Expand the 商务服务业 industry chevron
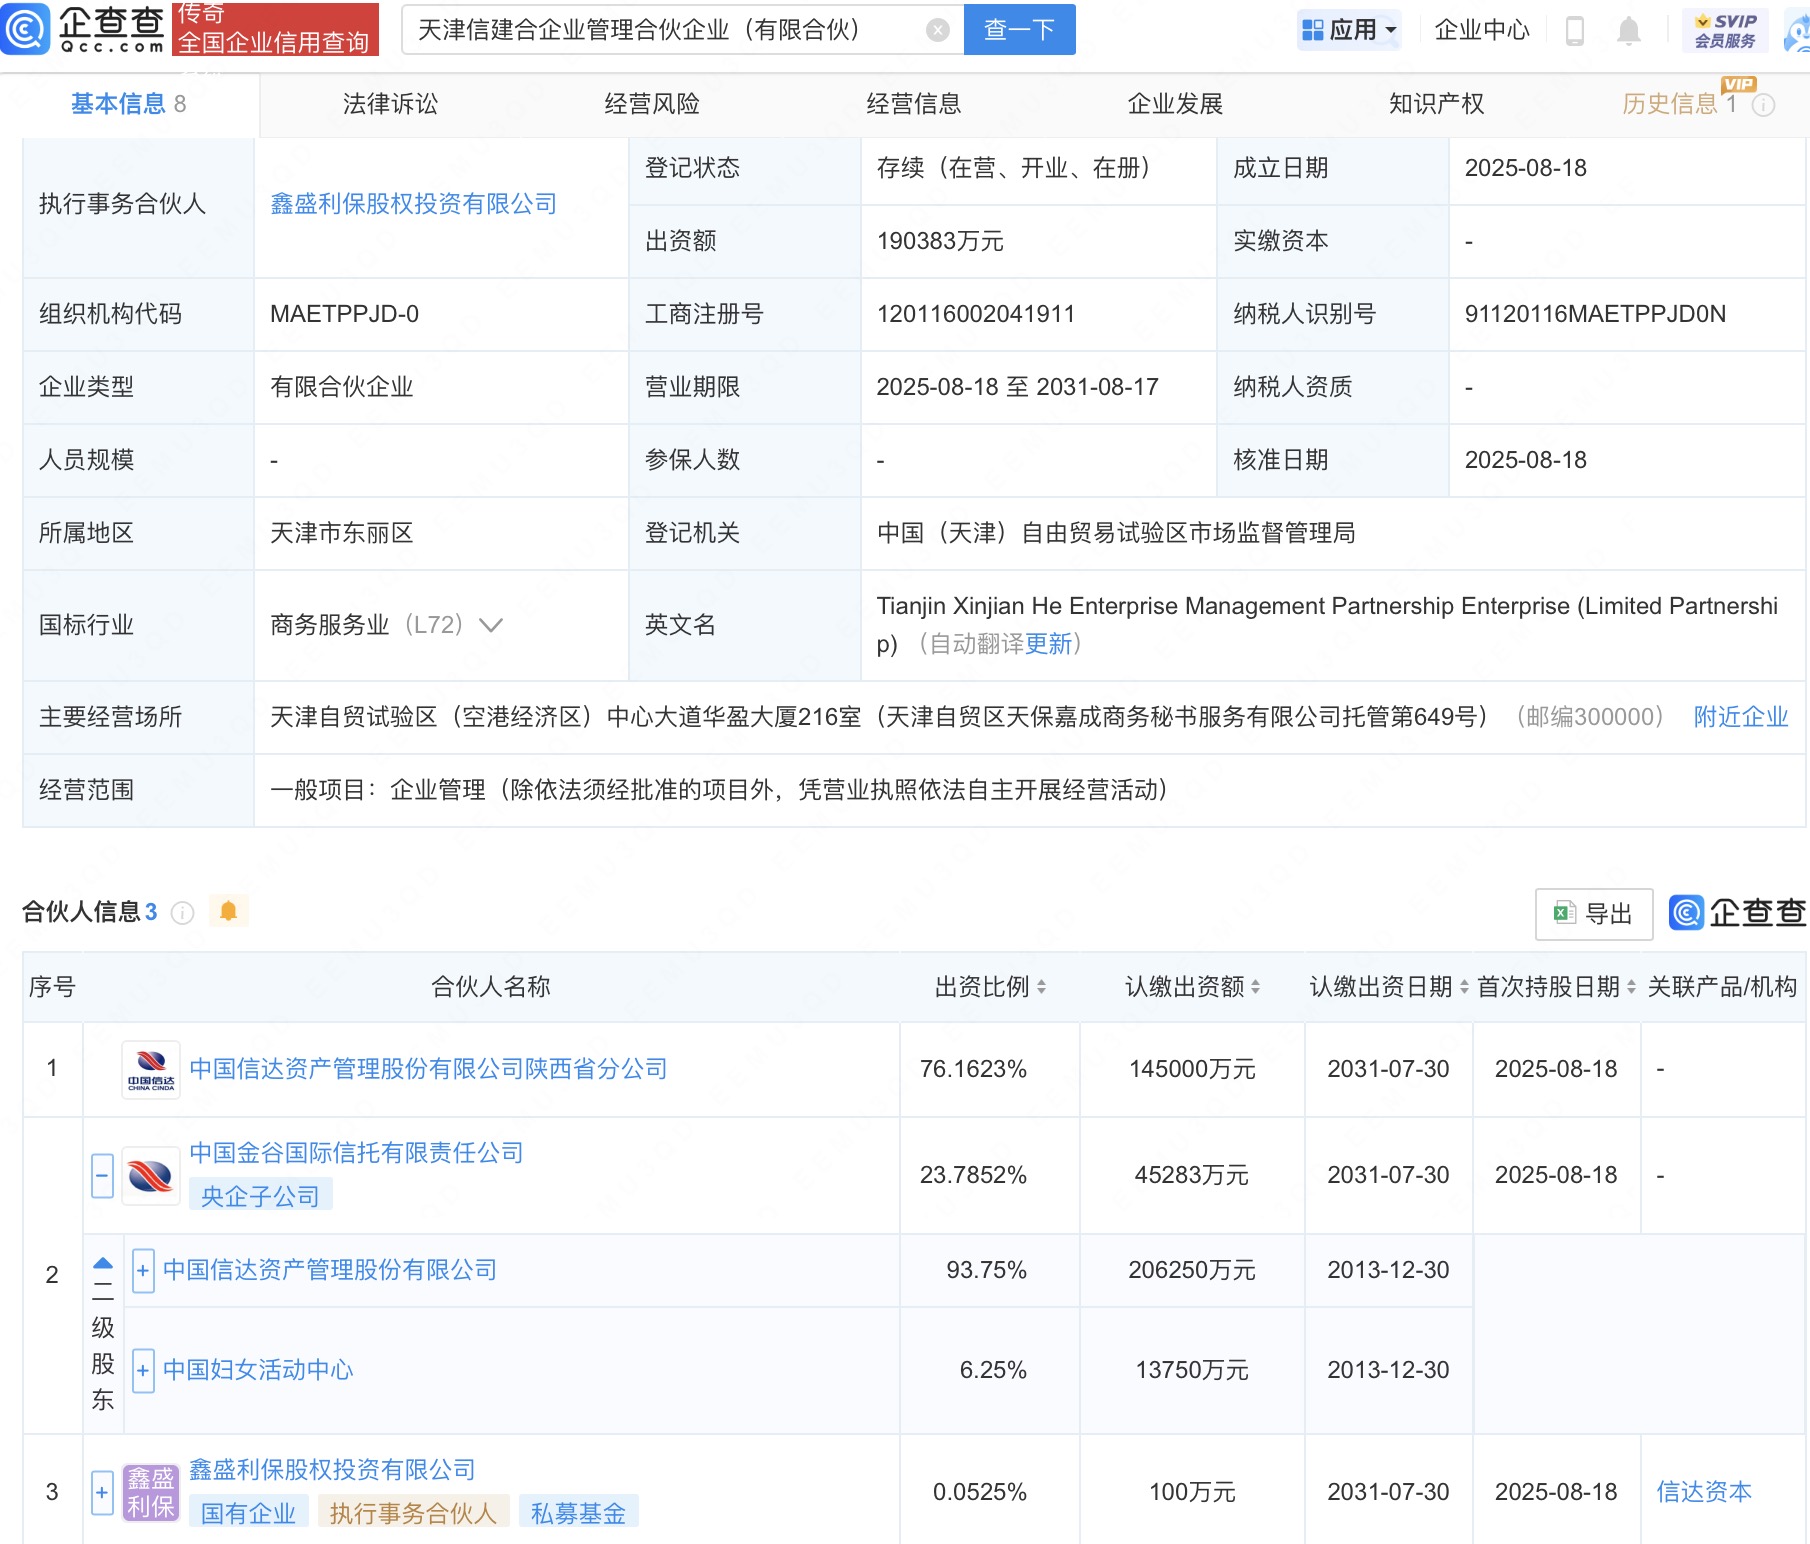 [x=491, y=625]
